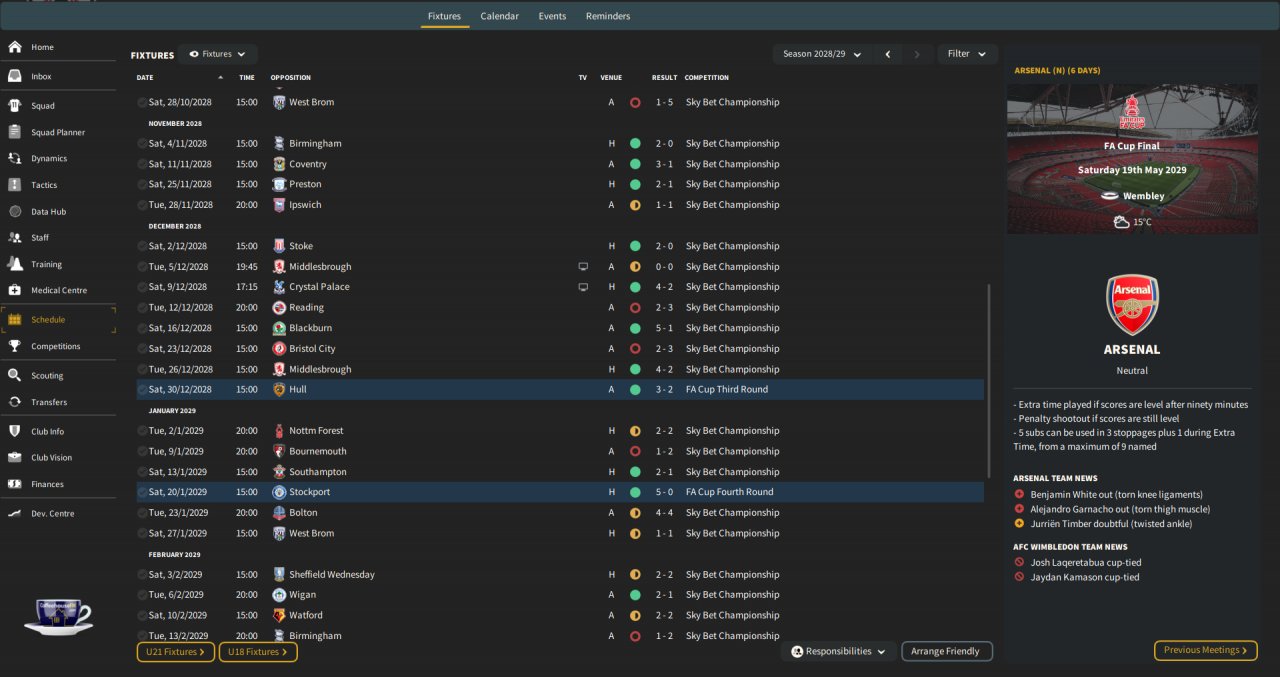Open Training cone icon

pos(15,264)
